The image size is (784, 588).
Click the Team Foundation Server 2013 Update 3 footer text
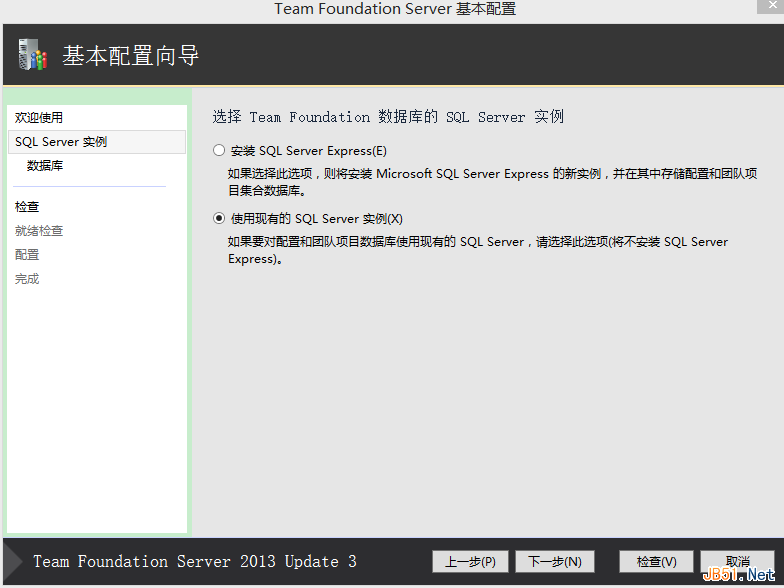[195, 562]
